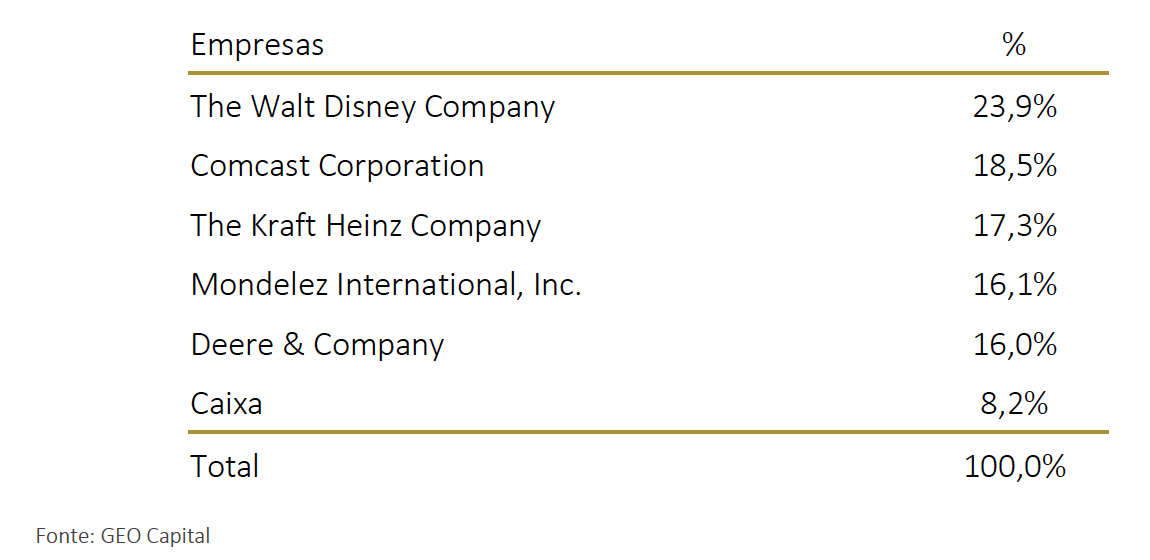Click the 8,2% Caixa value

coord(1014,404)
